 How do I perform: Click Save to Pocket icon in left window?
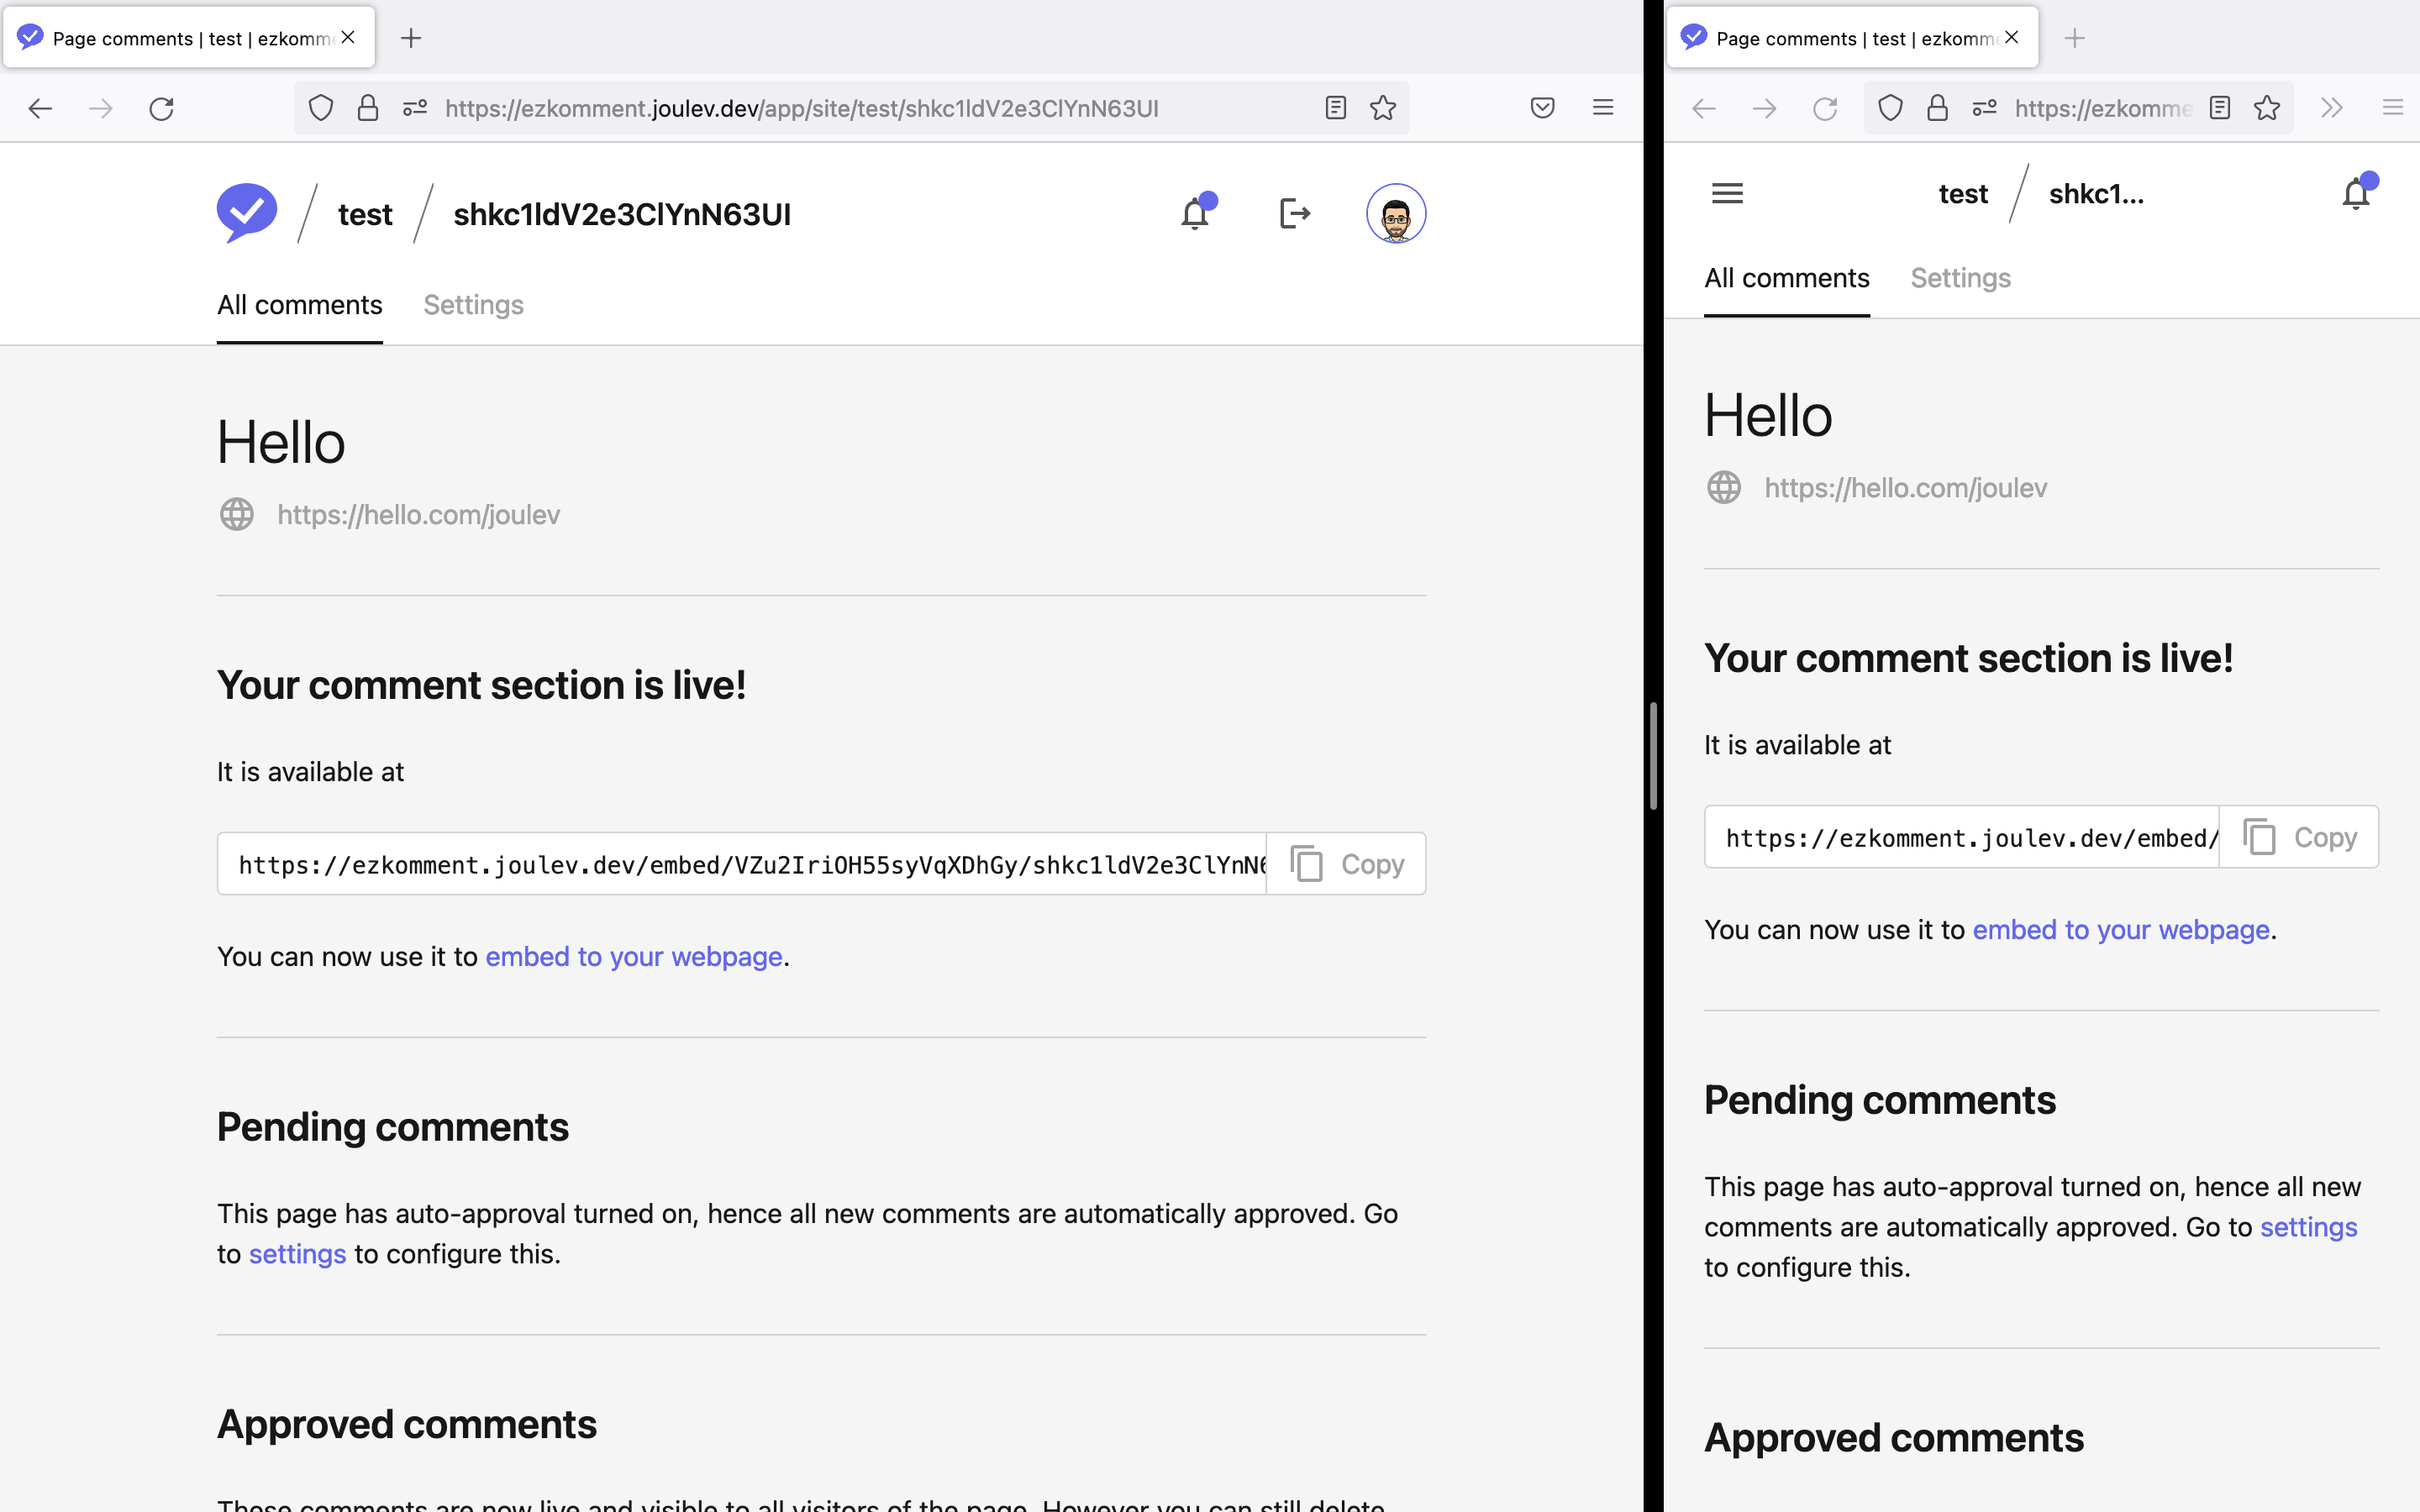1543,108
